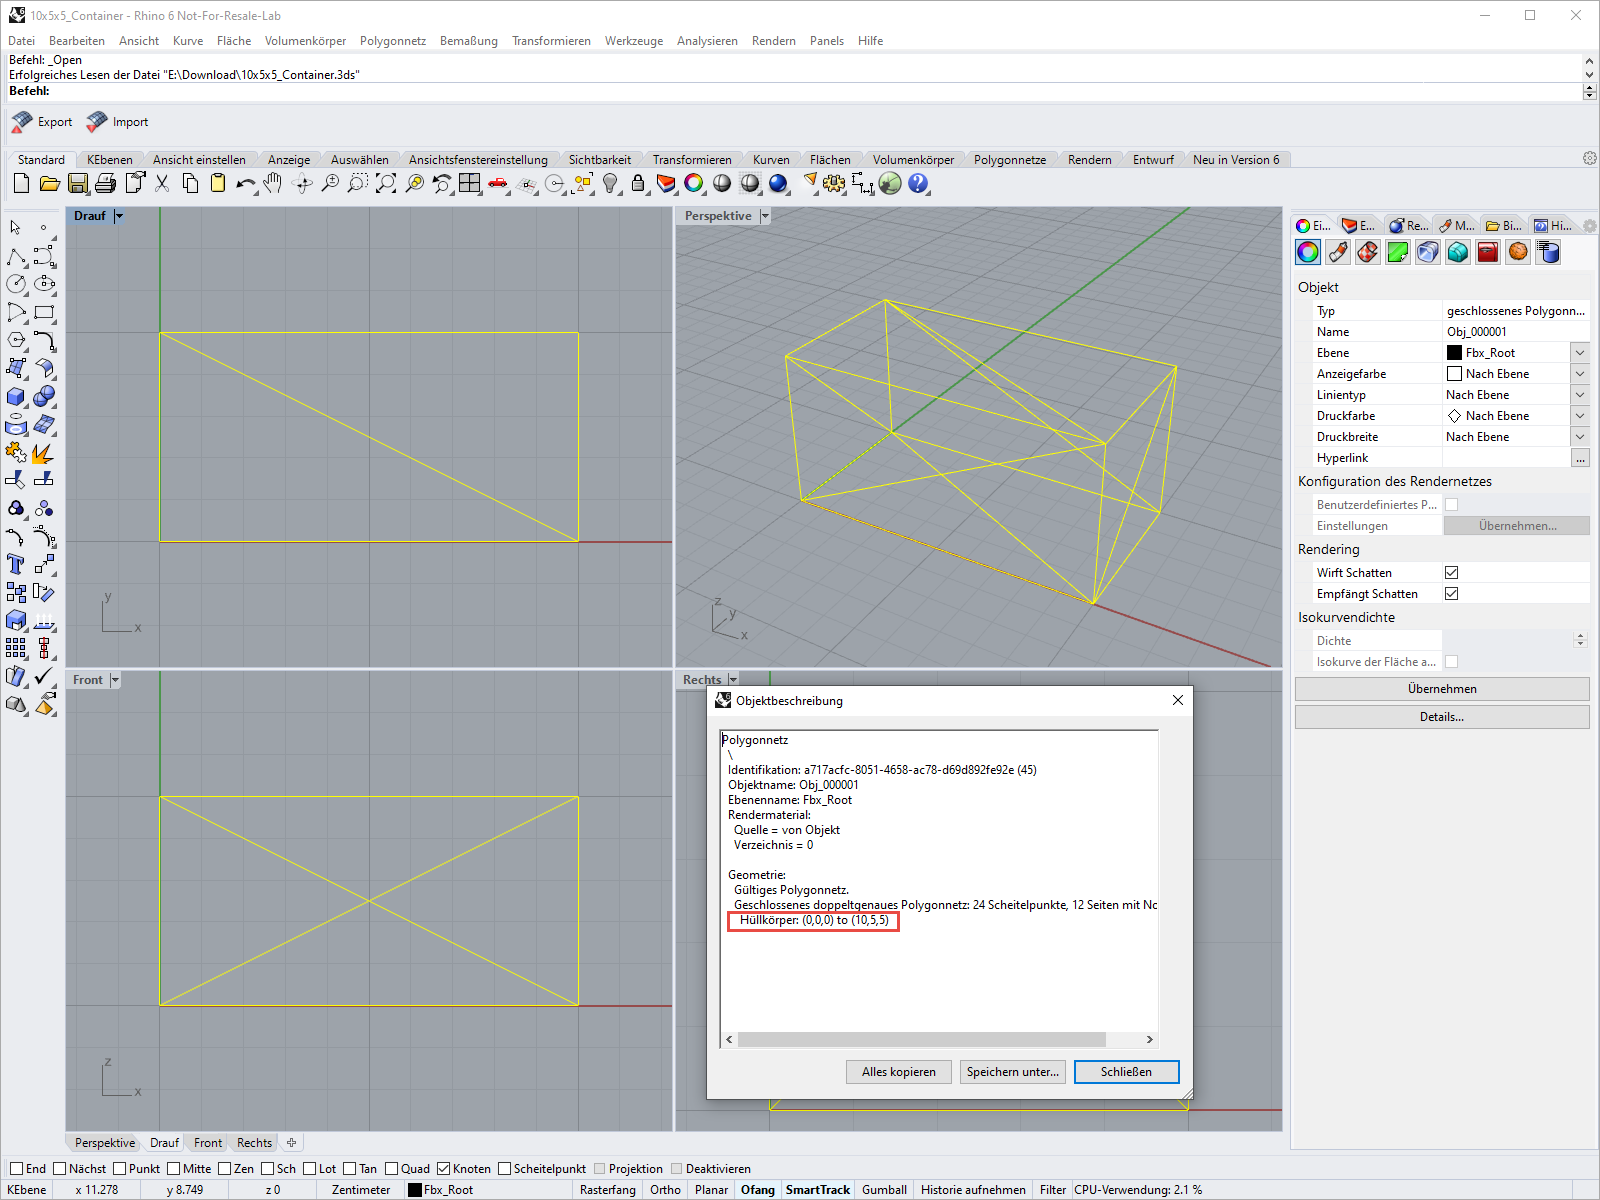Image resolution: width=1600 pixels, height=1200 pixels.
Task: Click the Alles kopieren button
Action: (898, 1071)
